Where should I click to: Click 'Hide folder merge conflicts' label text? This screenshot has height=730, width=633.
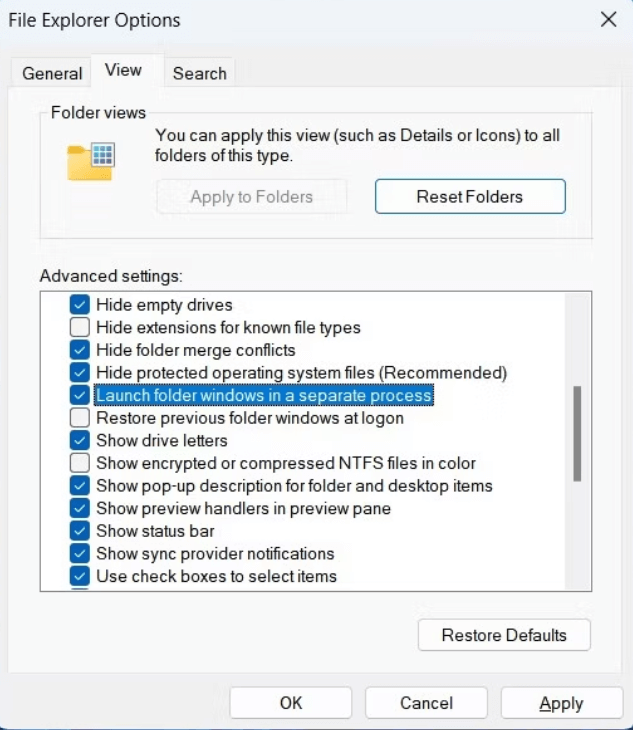coord(196,350)
